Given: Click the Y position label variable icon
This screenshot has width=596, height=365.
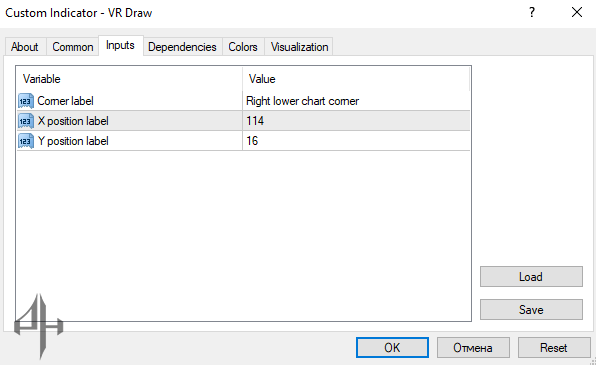Looking at the screenshot, I should pos(26,141).
